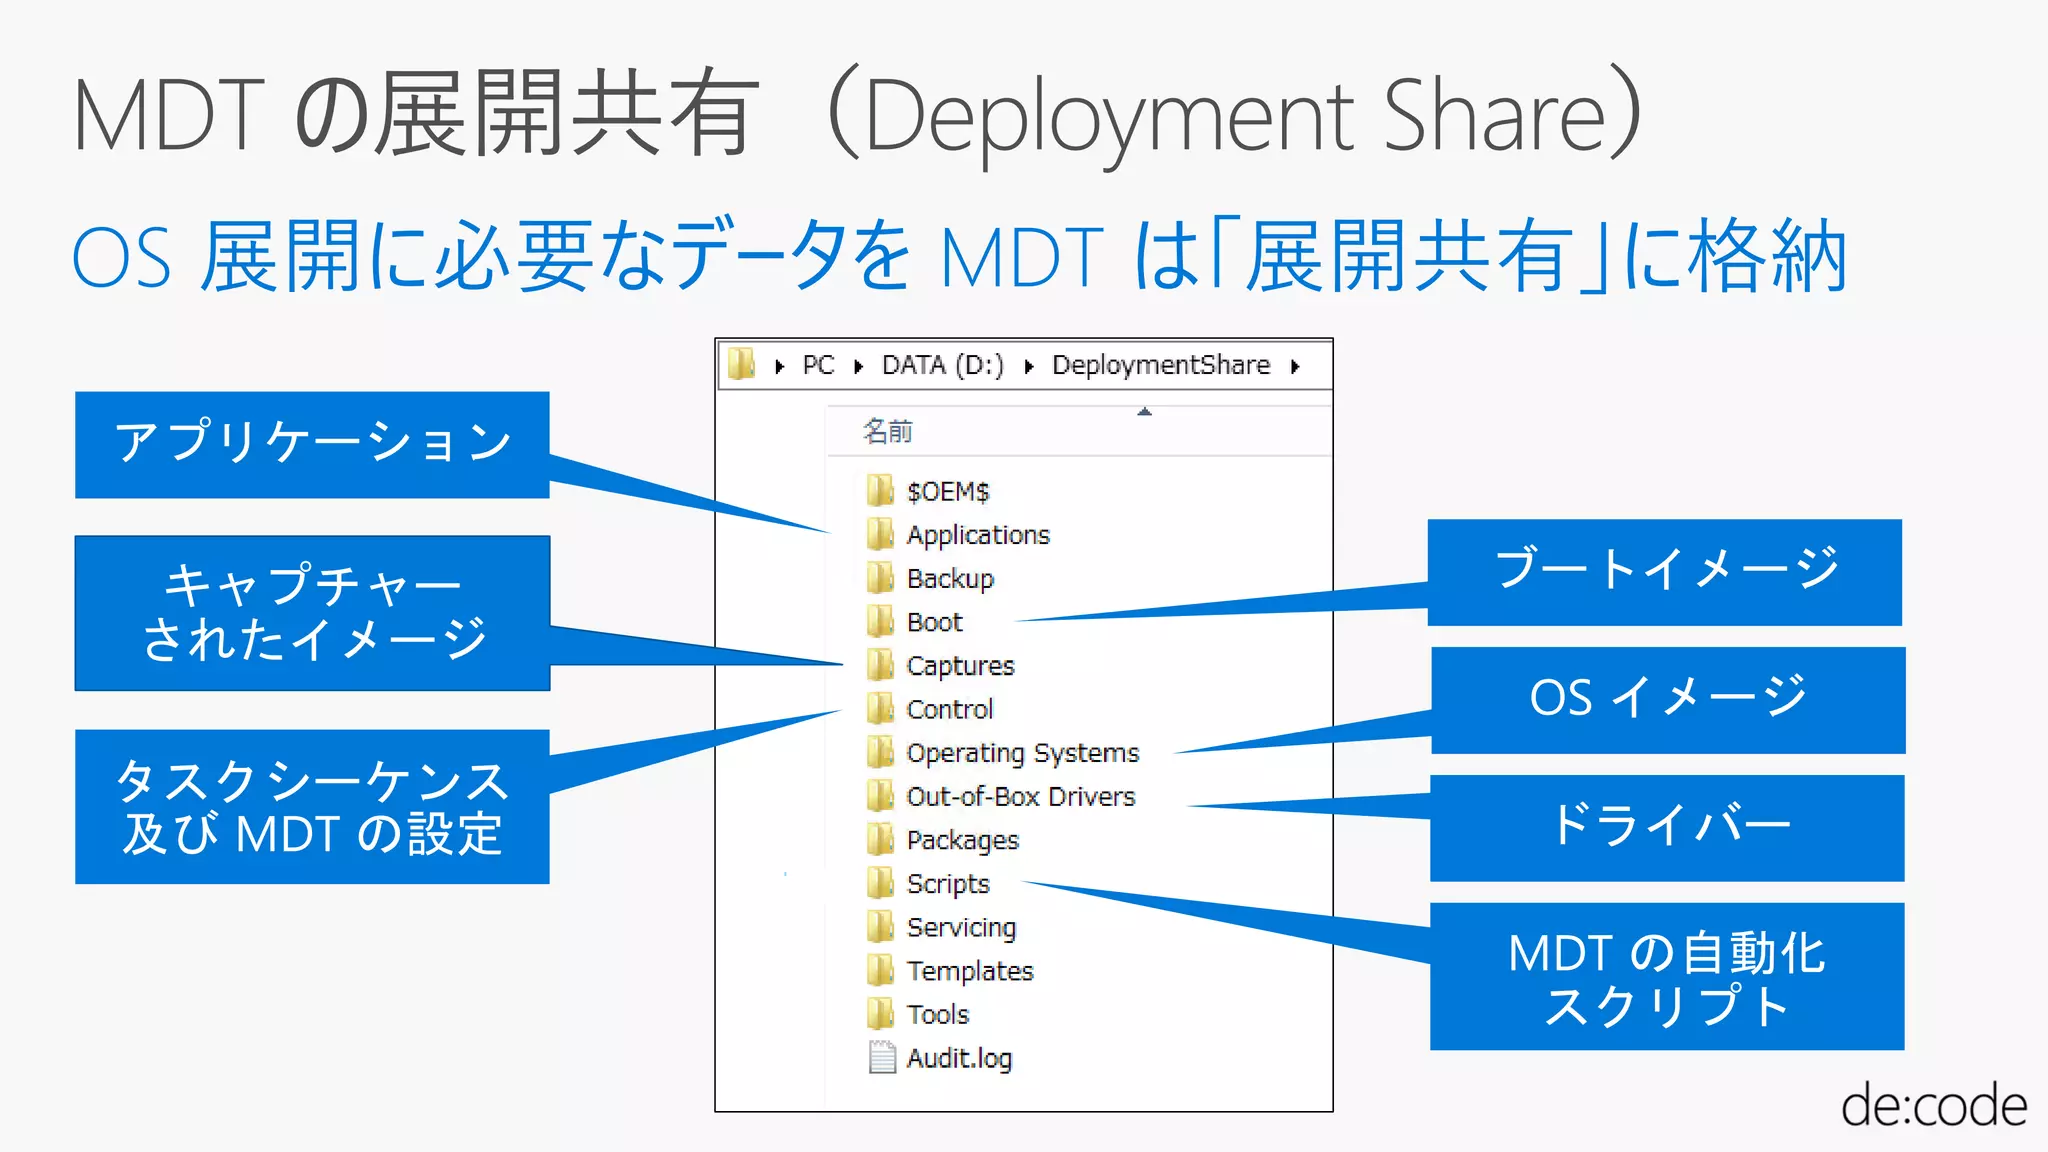Click the address bar folder icon
Image resolution: width=2048 pixels, height=1152 pixels.
coord(741,365)
